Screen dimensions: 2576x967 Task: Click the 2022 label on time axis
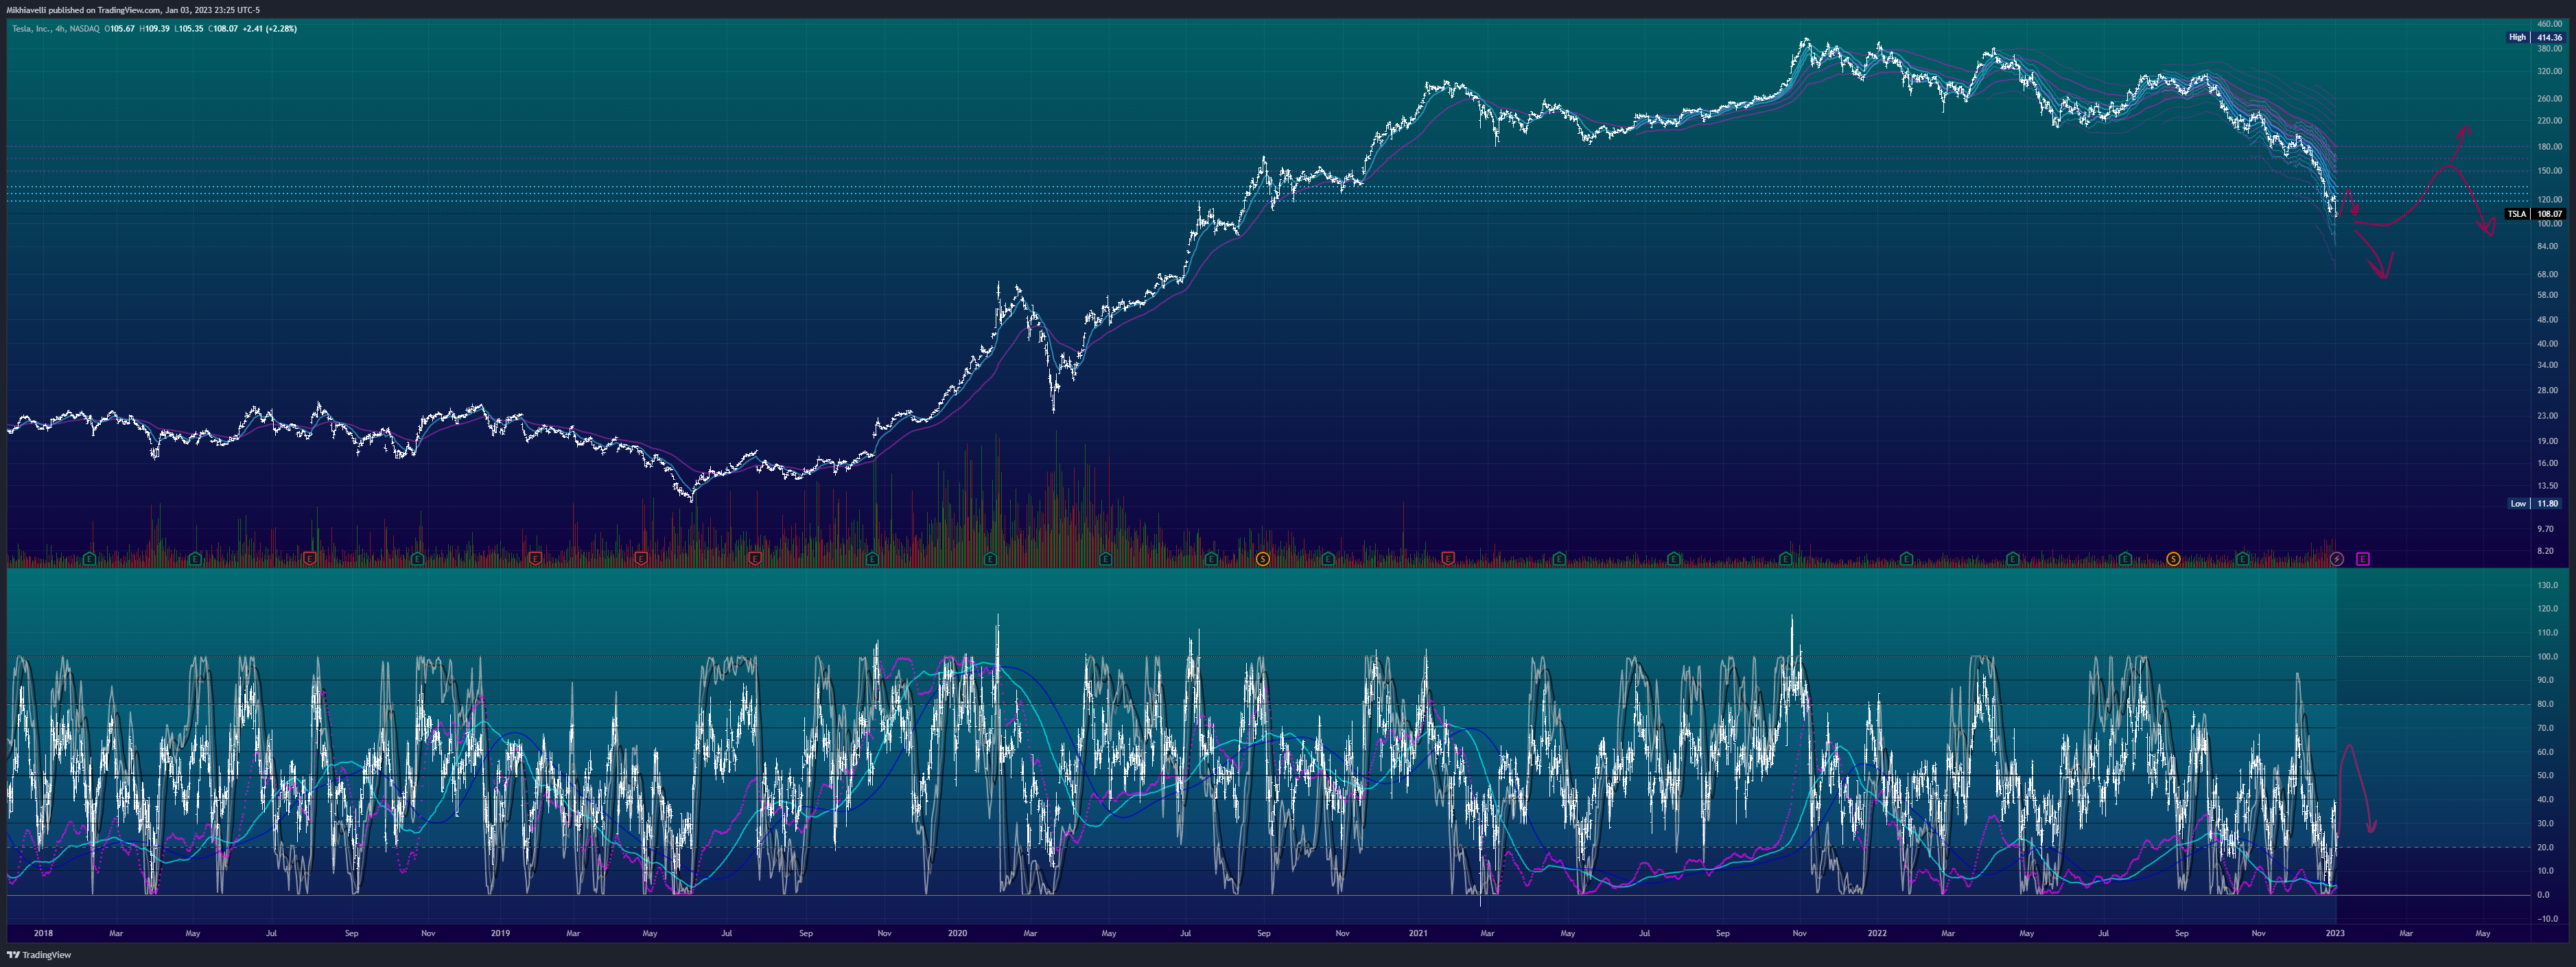[1877, 933]
